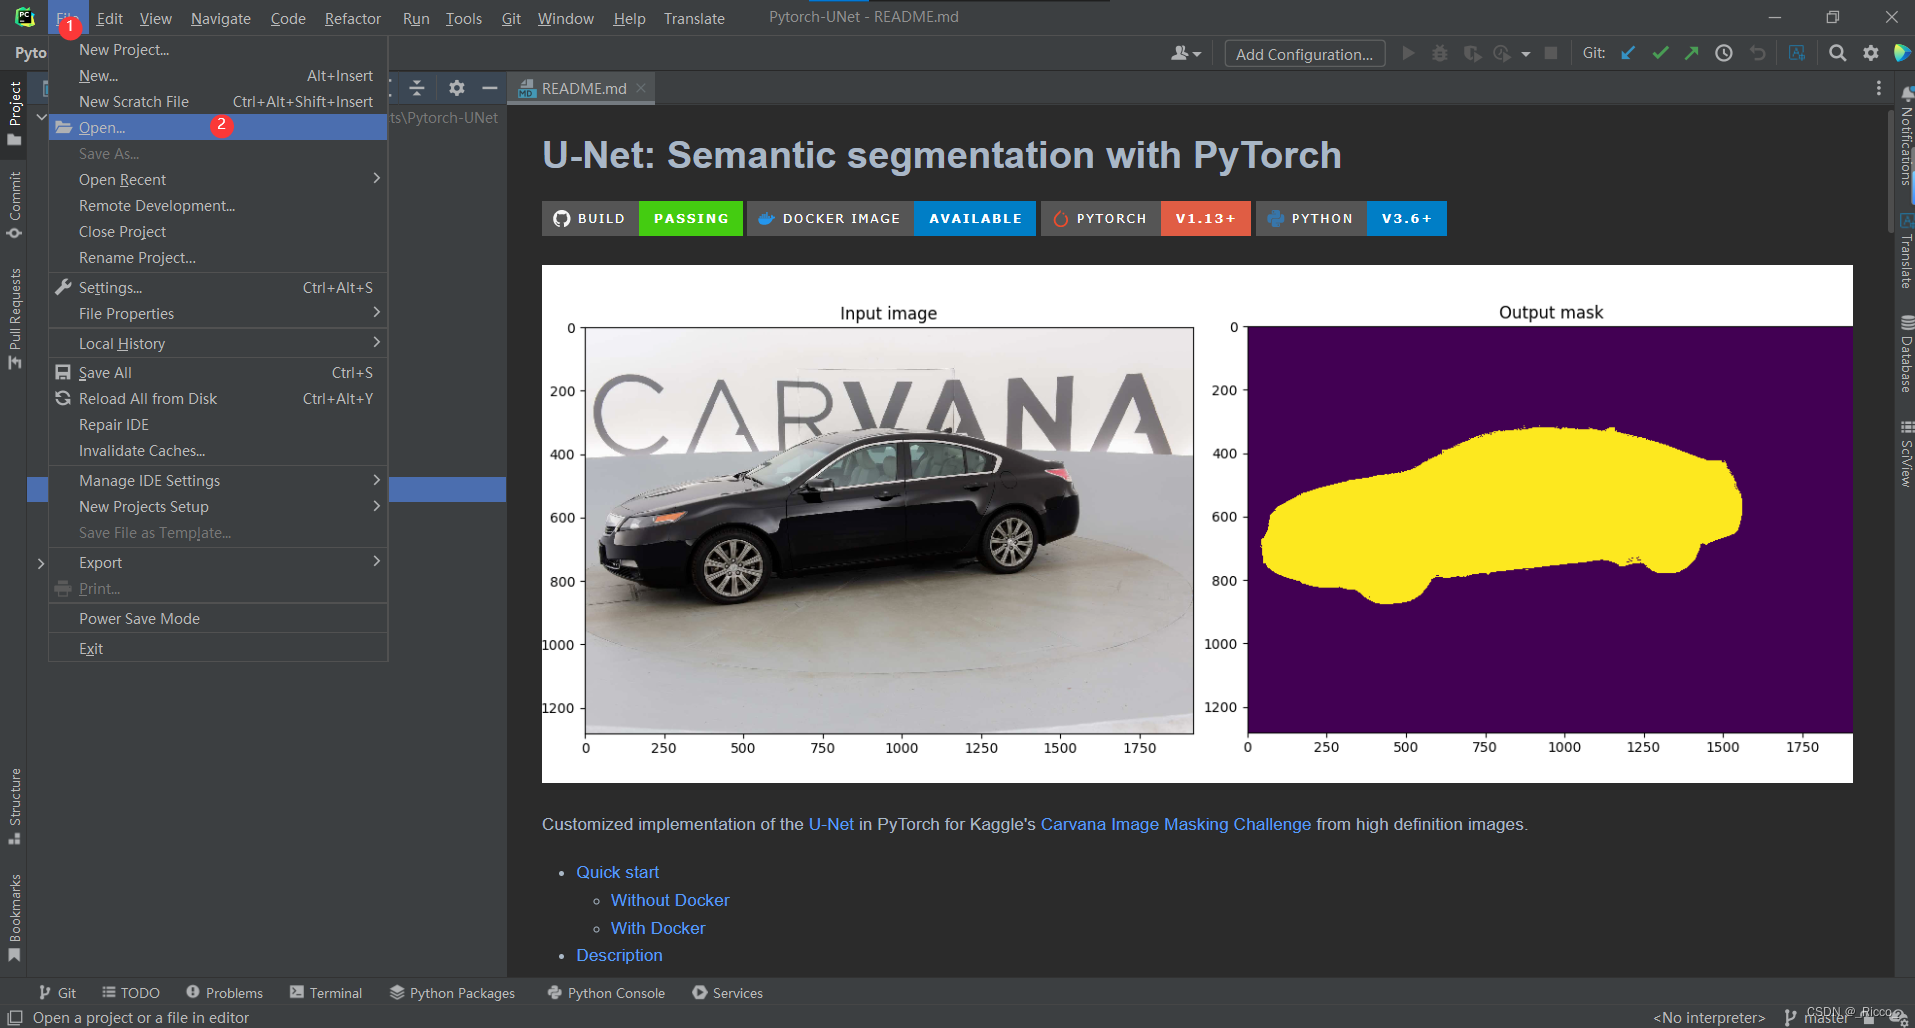Expand the File Properties submenu
The height and width of the screenshot is (1028, 1915).
218,313
